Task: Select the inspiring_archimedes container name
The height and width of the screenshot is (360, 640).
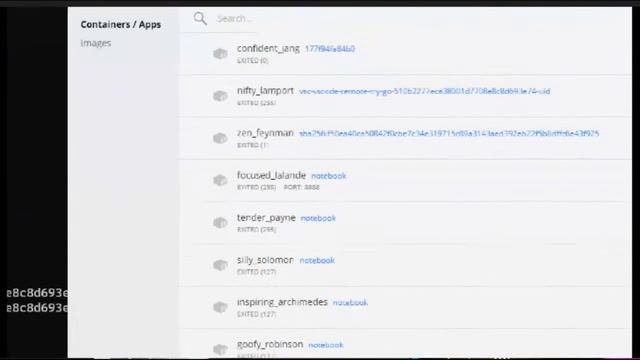Action: (282, 302)
